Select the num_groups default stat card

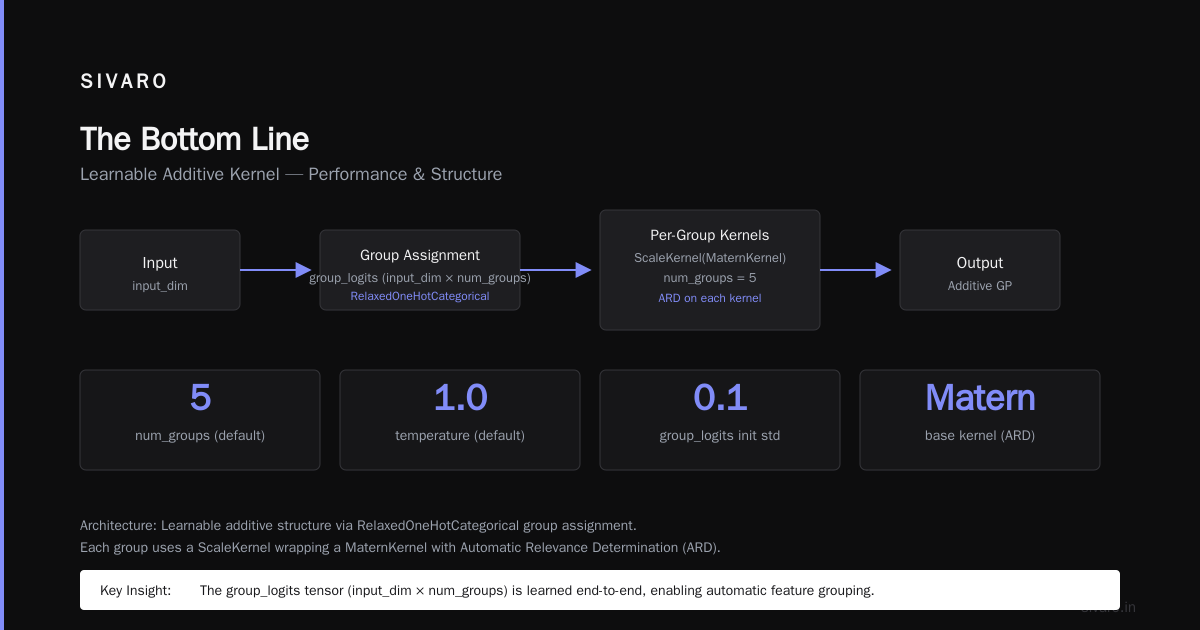[x=200, y=420]
